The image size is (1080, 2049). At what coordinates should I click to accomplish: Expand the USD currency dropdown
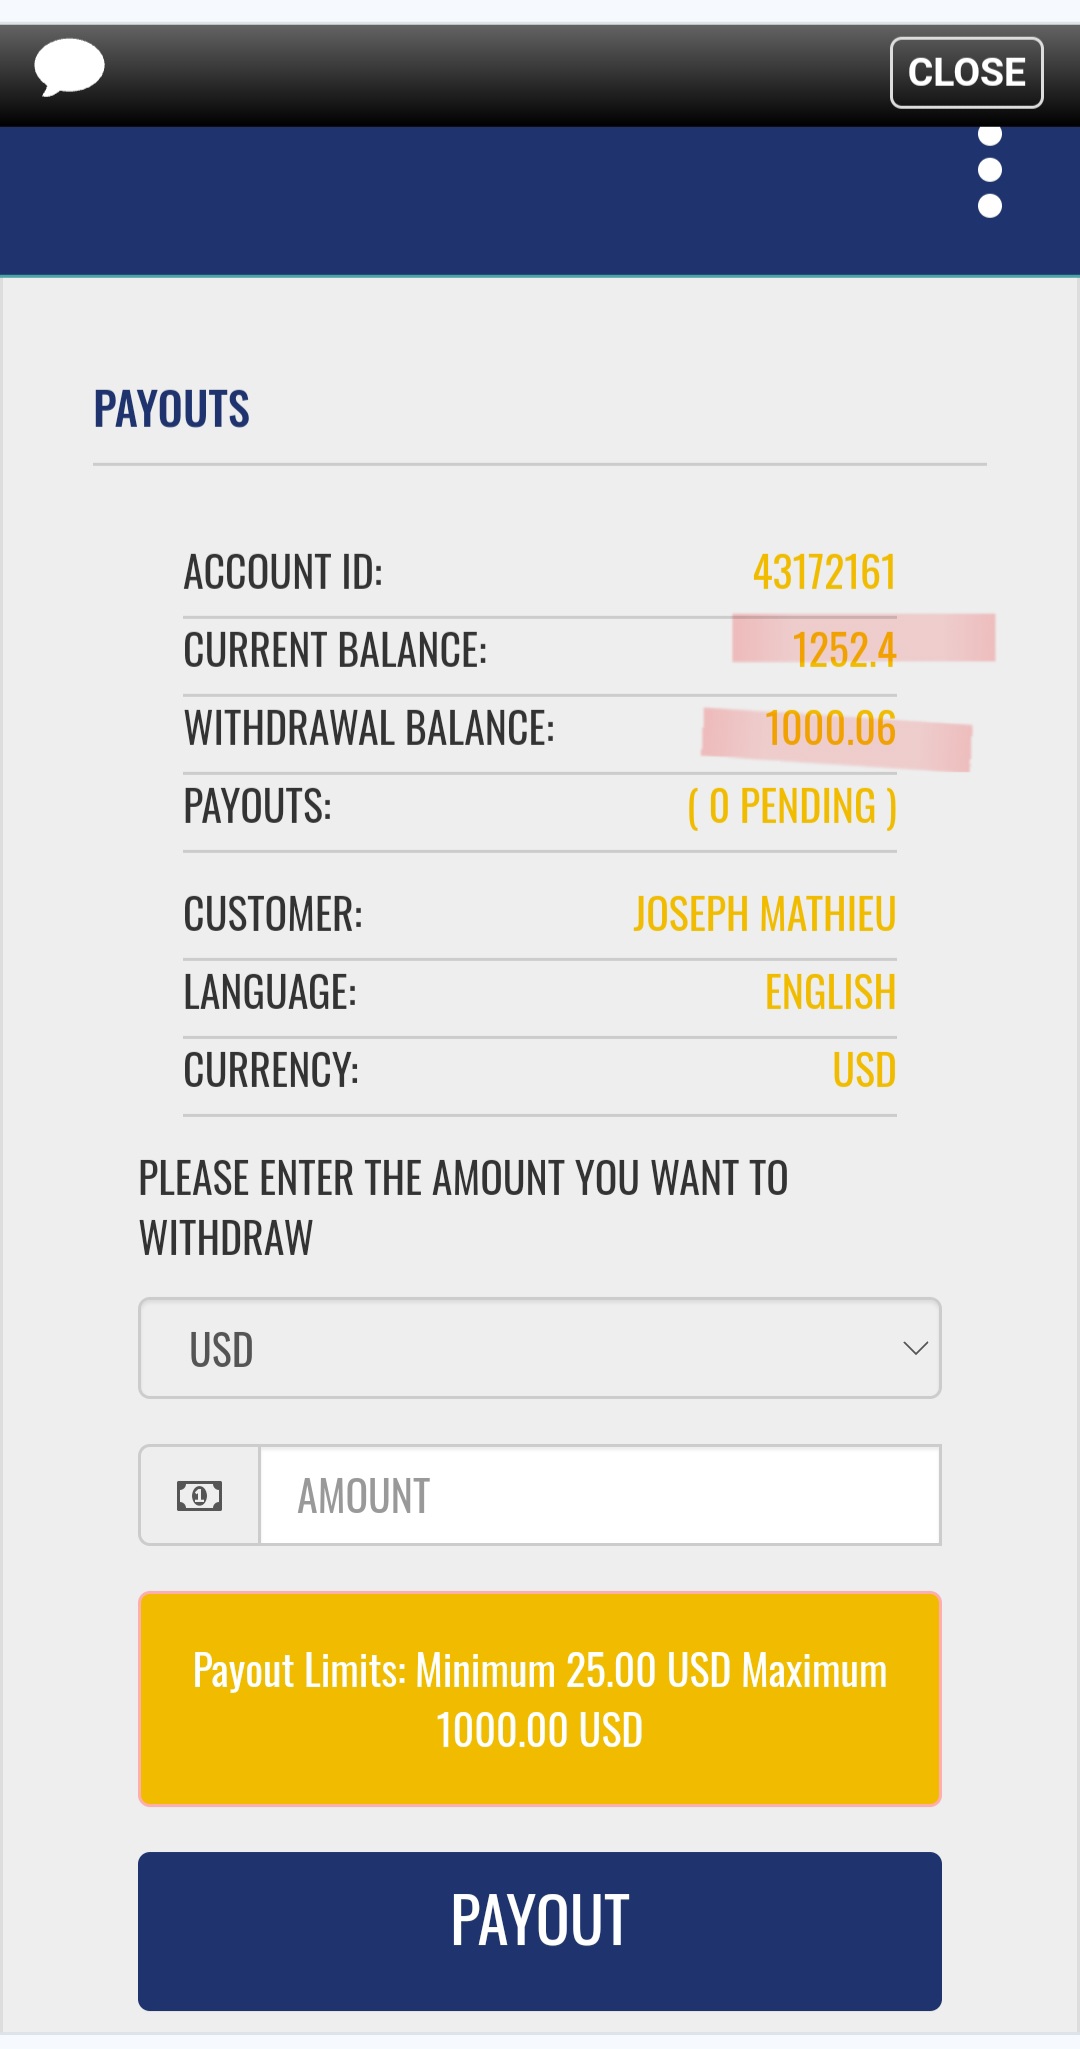tap(540, 1348)
